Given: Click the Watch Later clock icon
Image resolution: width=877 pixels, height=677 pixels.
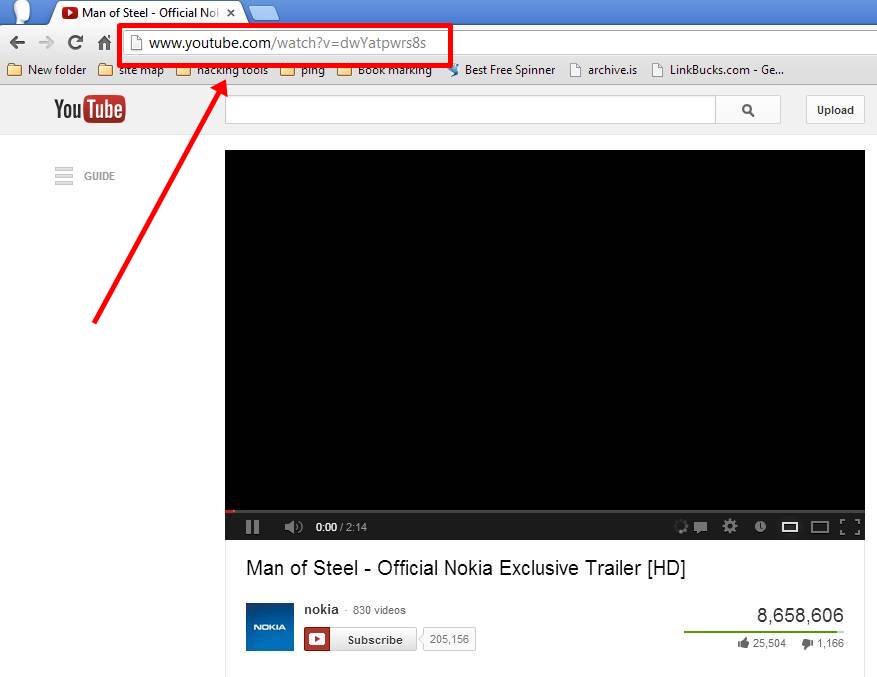Looking at the screenshot, I should (x=760, y=526).
